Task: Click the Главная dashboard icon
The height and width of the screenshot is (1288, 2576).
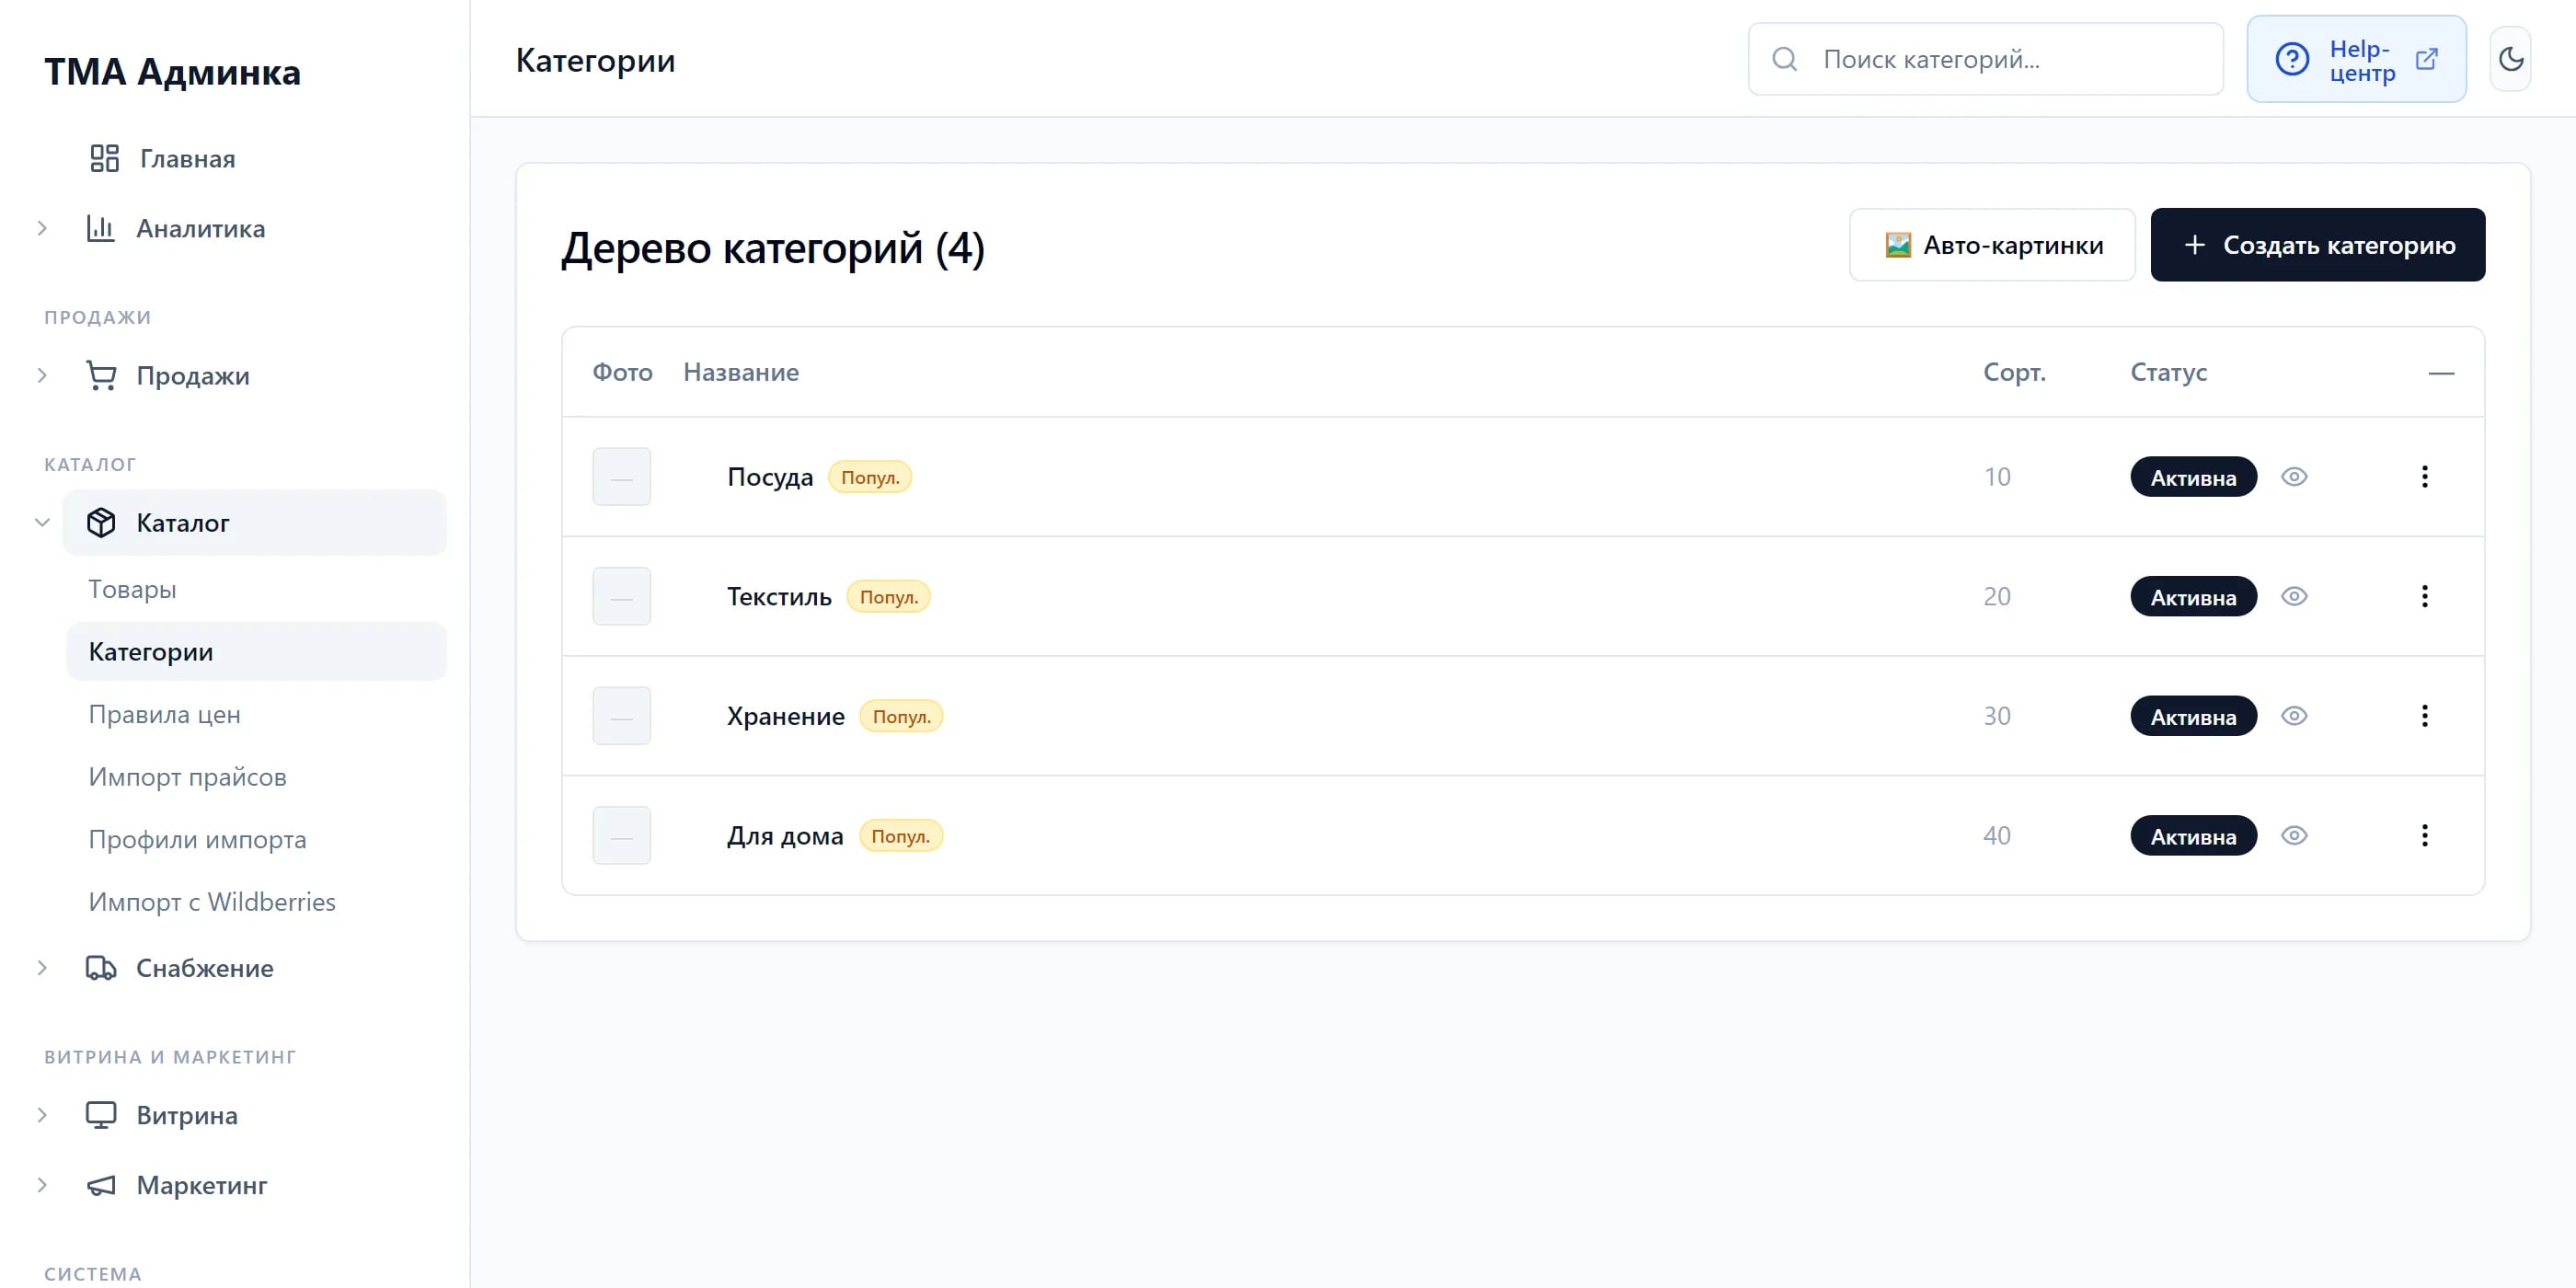Action: pos(104,158)
